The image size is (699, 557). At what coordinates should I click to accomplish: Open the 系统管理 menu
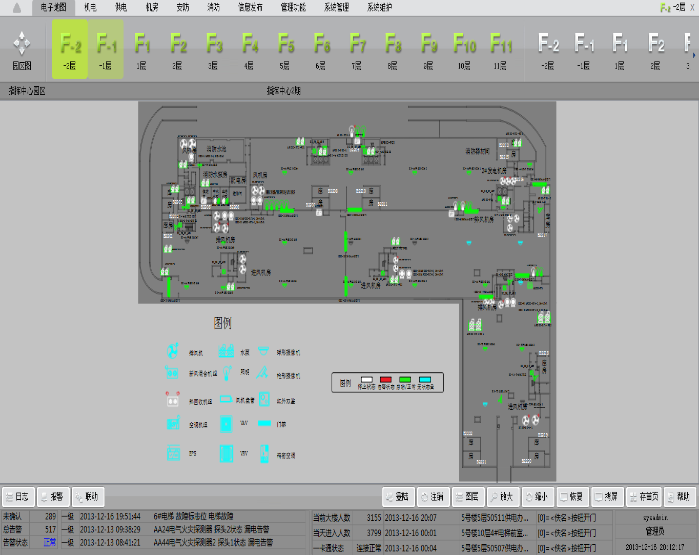click(336, 8)
